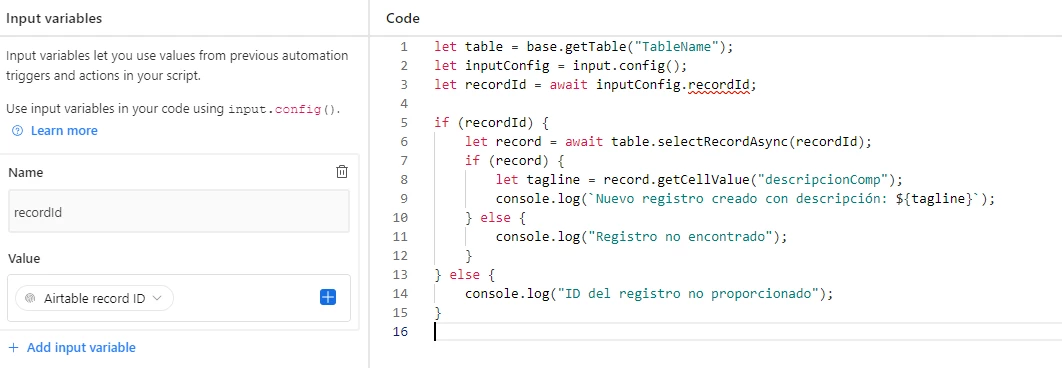Click line number 1 in the gutter

(x=404, y=47)
